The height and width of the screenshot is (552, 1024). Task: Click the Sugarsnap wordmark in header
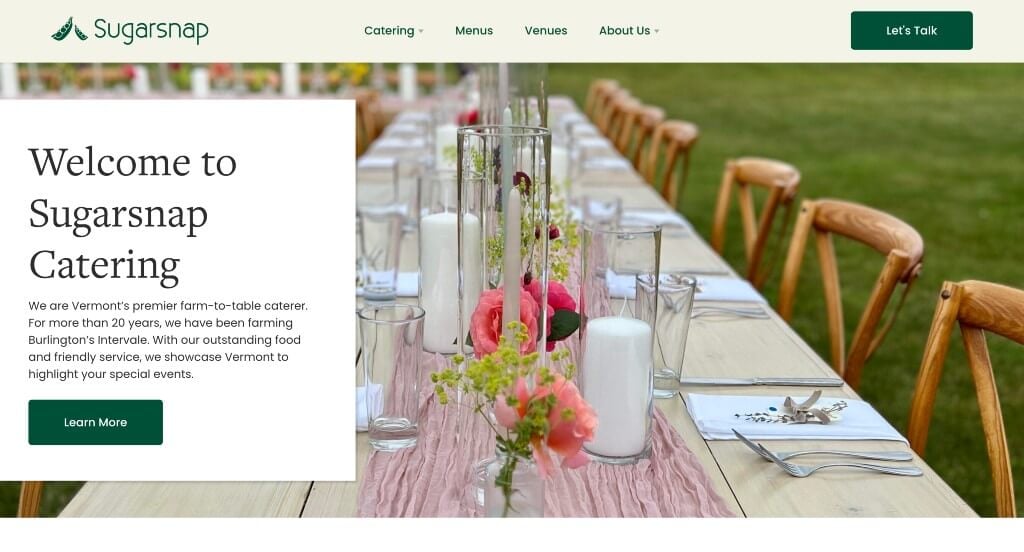151,31
